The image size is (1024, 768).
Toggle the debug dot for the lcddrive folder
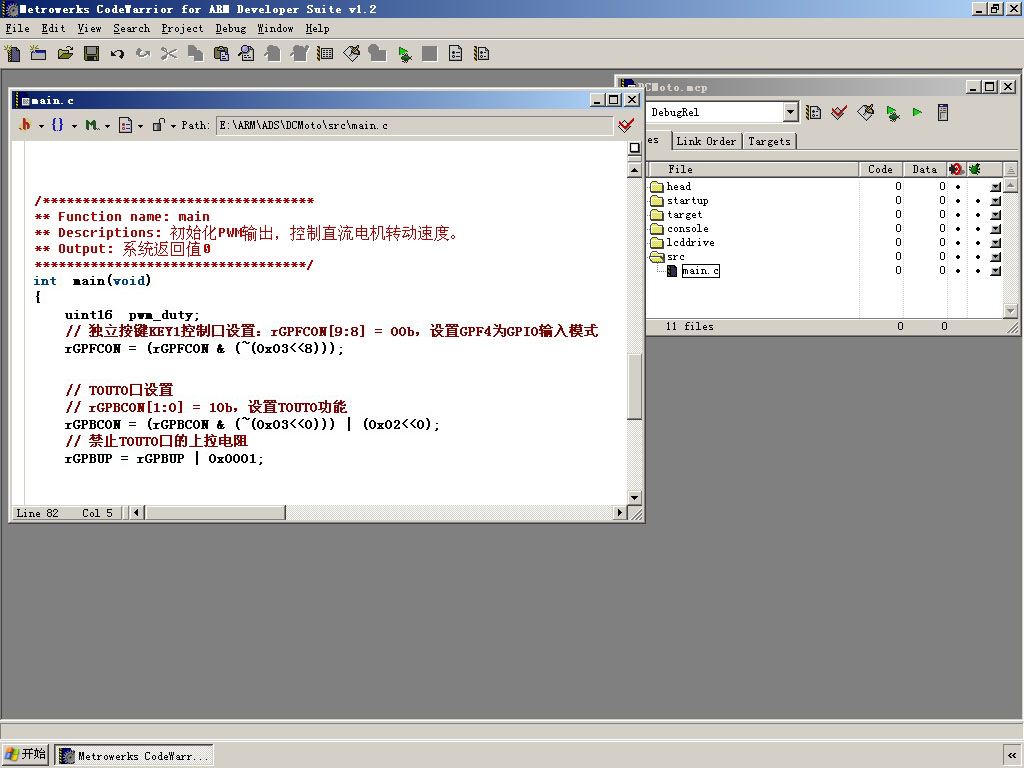(978, 242)
